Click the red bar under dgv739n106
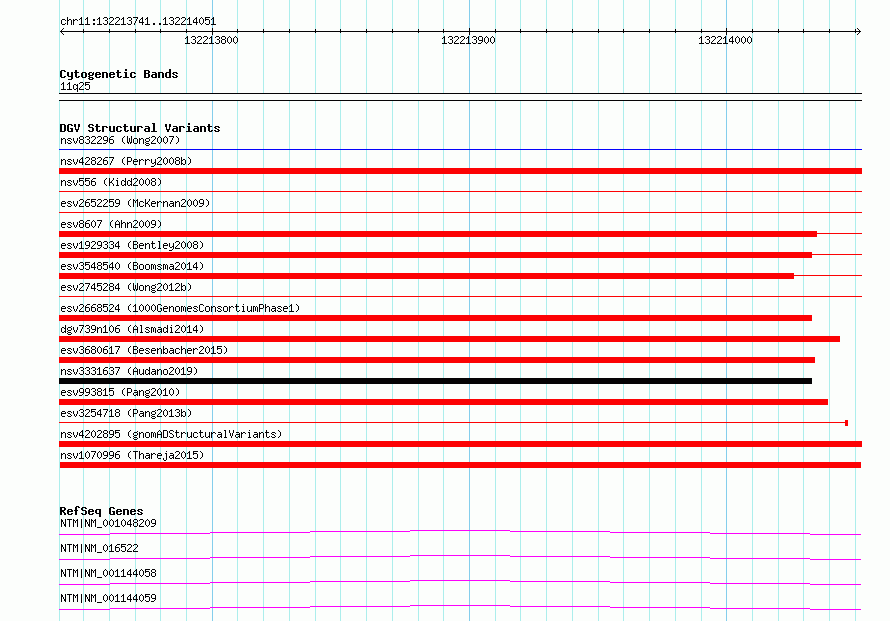890x621 pixels. (x=450, y=339)
